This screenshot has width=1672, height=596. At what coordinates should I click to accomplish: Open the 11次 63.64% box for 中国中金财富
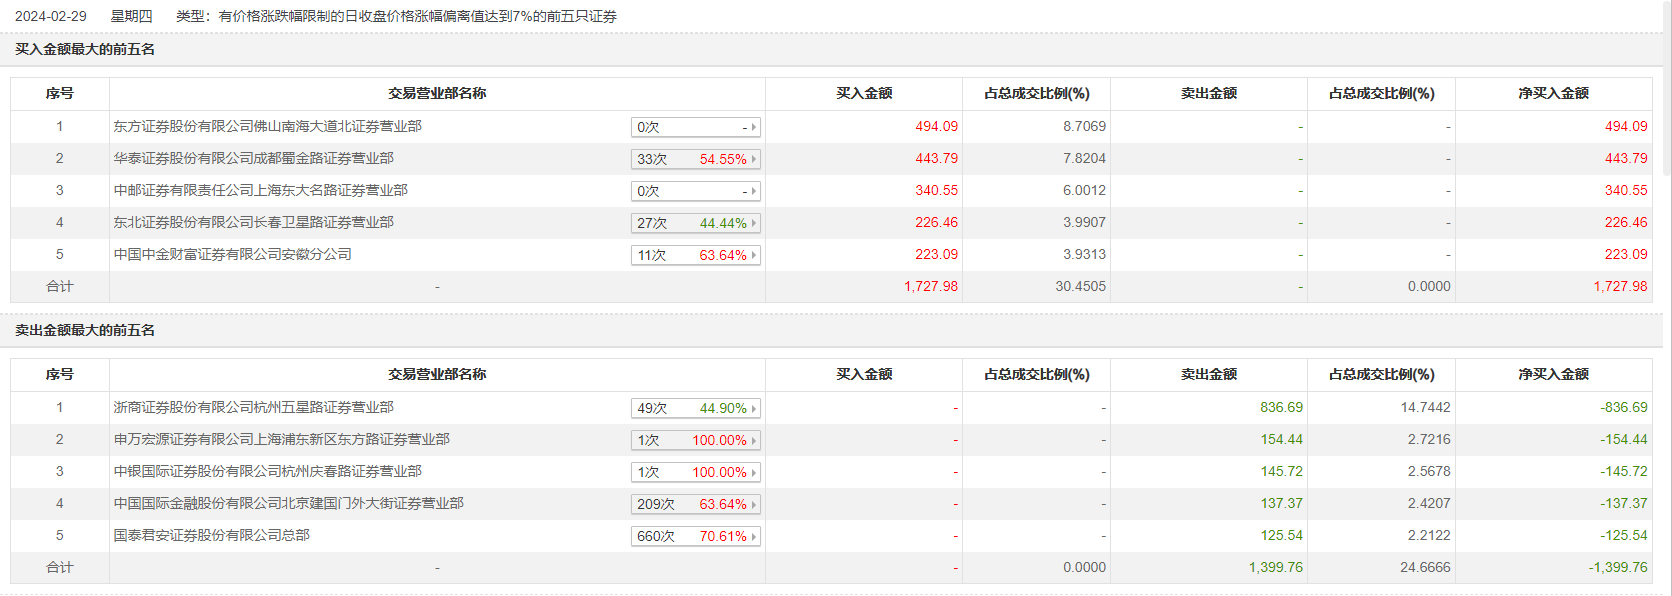coord(696,255)
